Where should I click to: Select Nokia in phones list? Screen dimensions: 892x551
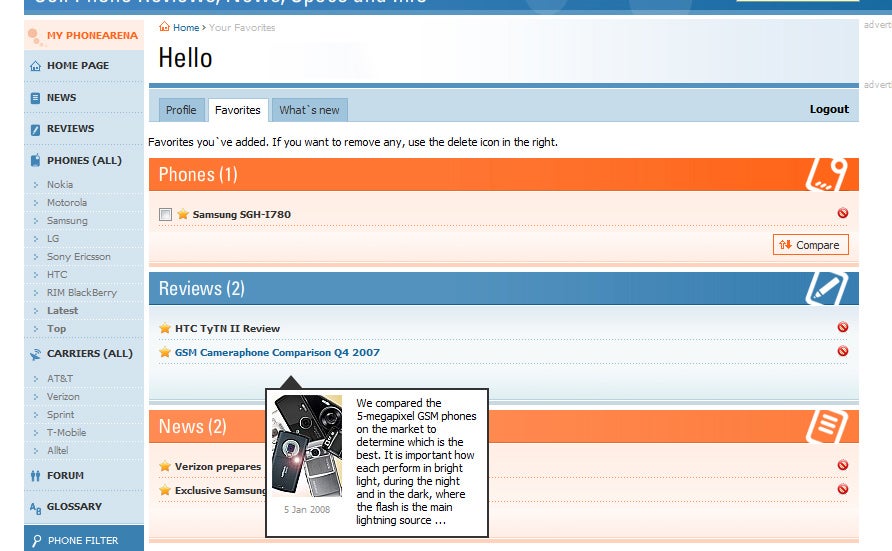click(x=60, y=184)
